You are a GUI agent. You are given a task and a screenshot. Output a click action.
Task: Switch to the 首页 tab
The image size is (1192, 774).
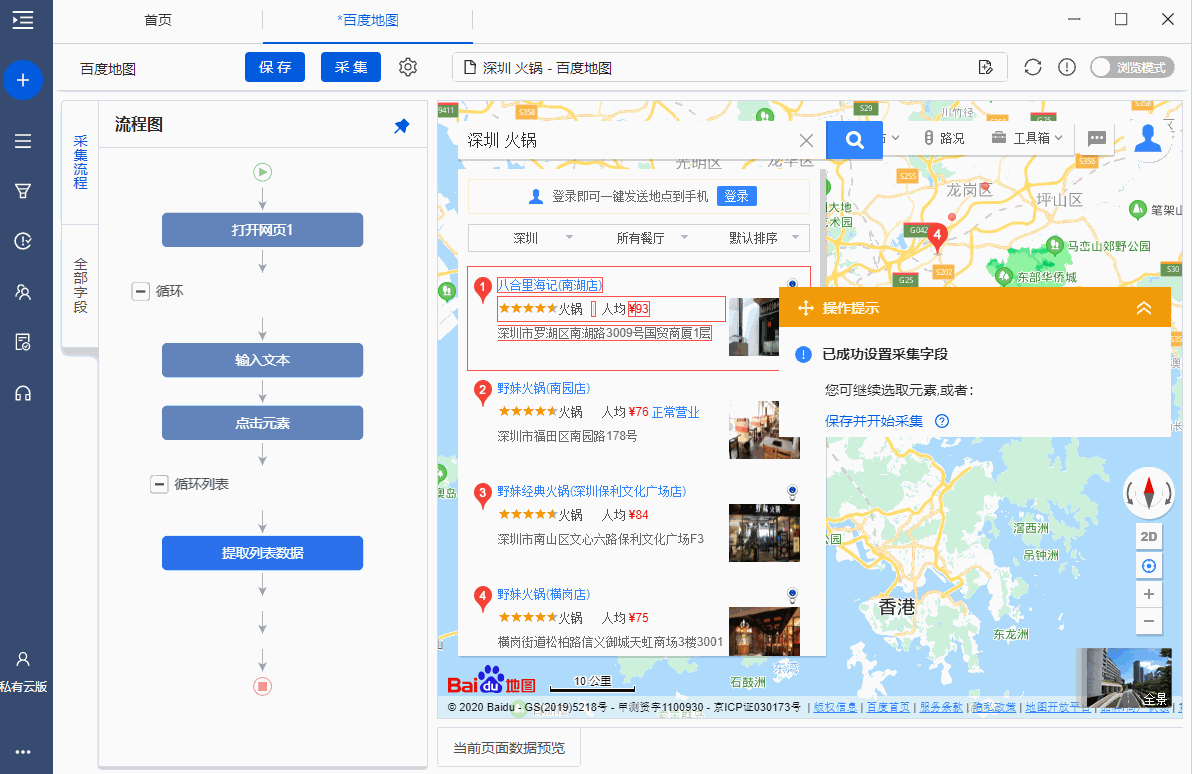pos(158,21)
